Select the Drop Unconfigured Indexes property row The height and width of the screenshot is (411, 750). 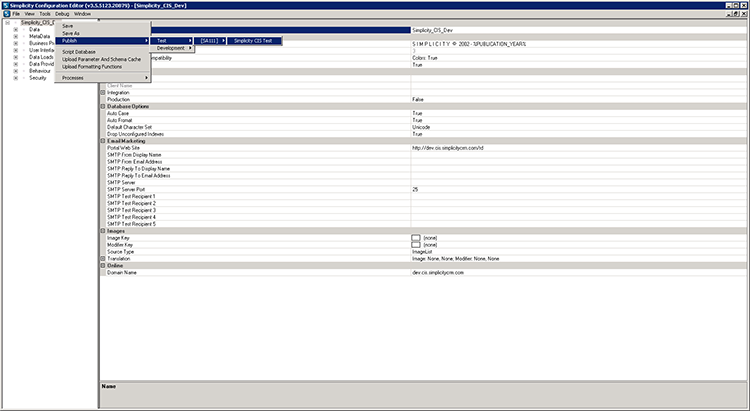tap(423, 134)
